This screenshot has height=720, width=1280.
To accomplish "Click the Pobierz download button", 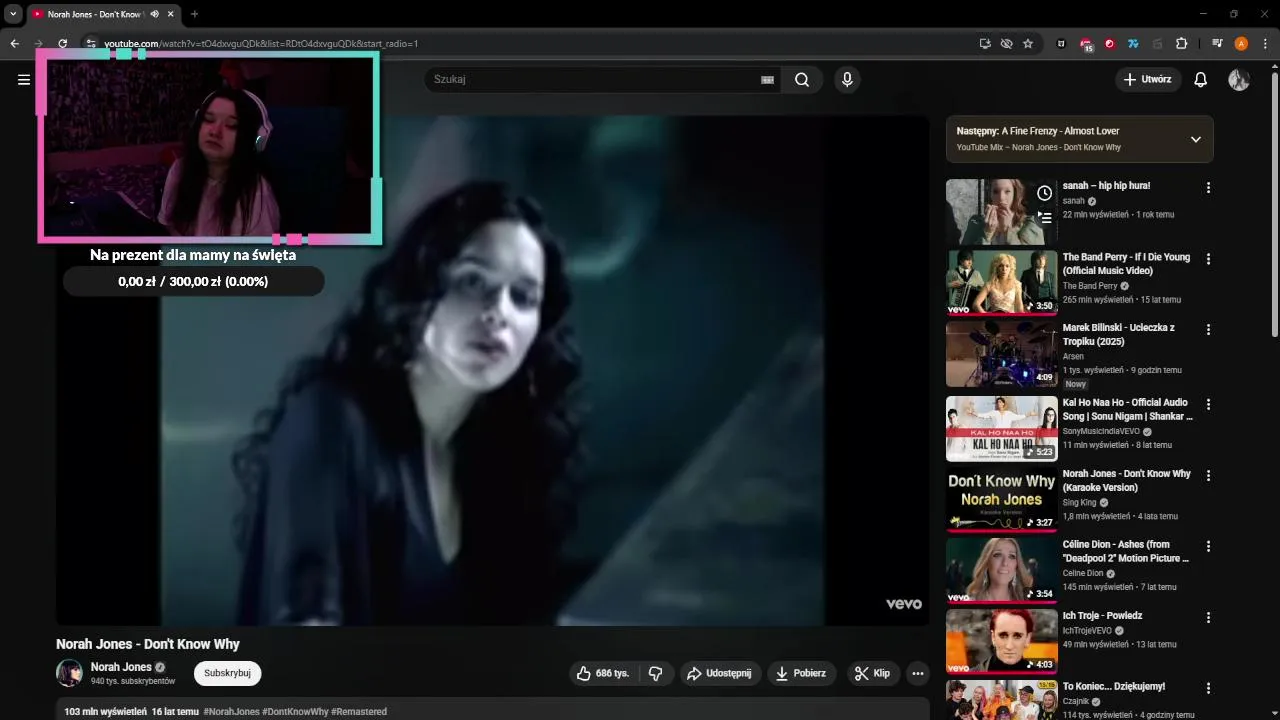I will [802, 674].
